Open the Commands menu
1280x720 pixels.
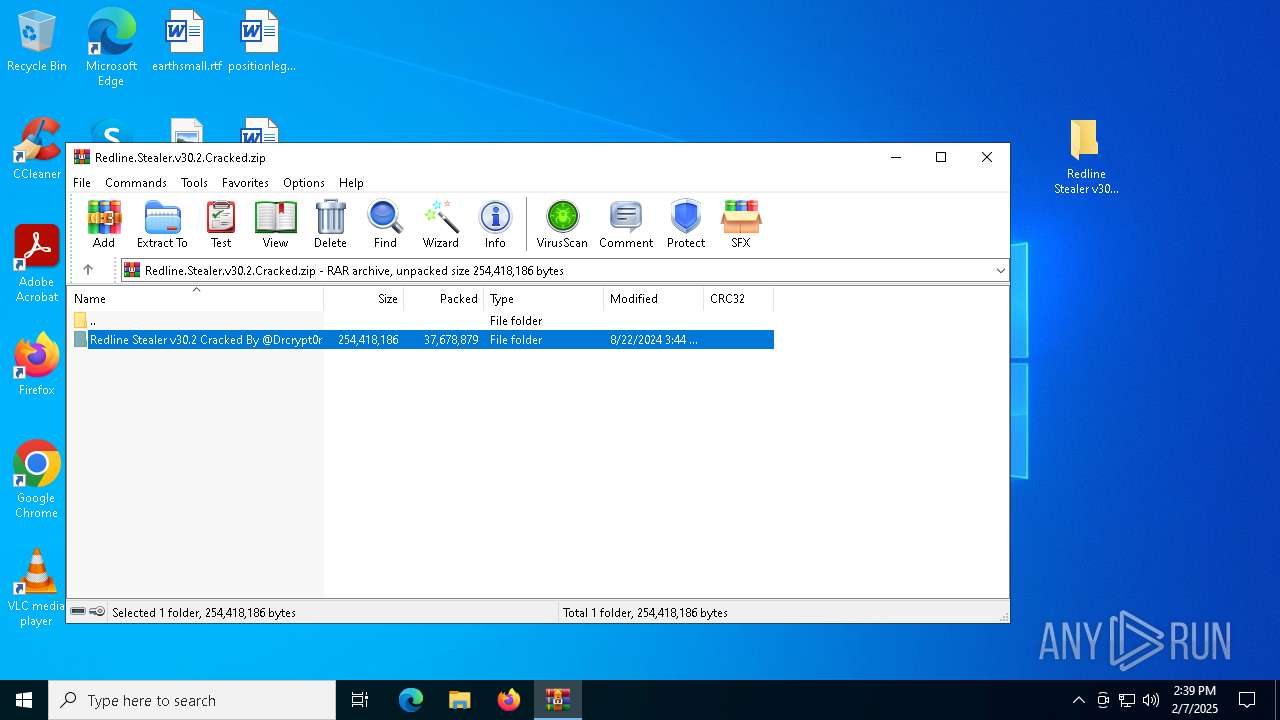[x=136, y=183]
